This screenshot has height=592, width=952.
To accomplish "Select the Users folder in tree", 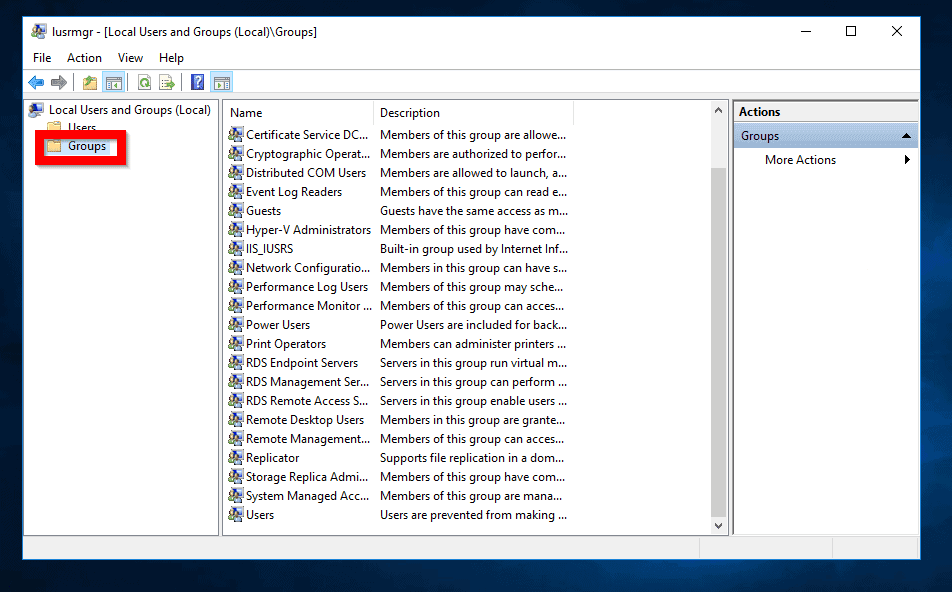I will pos(81,128).
